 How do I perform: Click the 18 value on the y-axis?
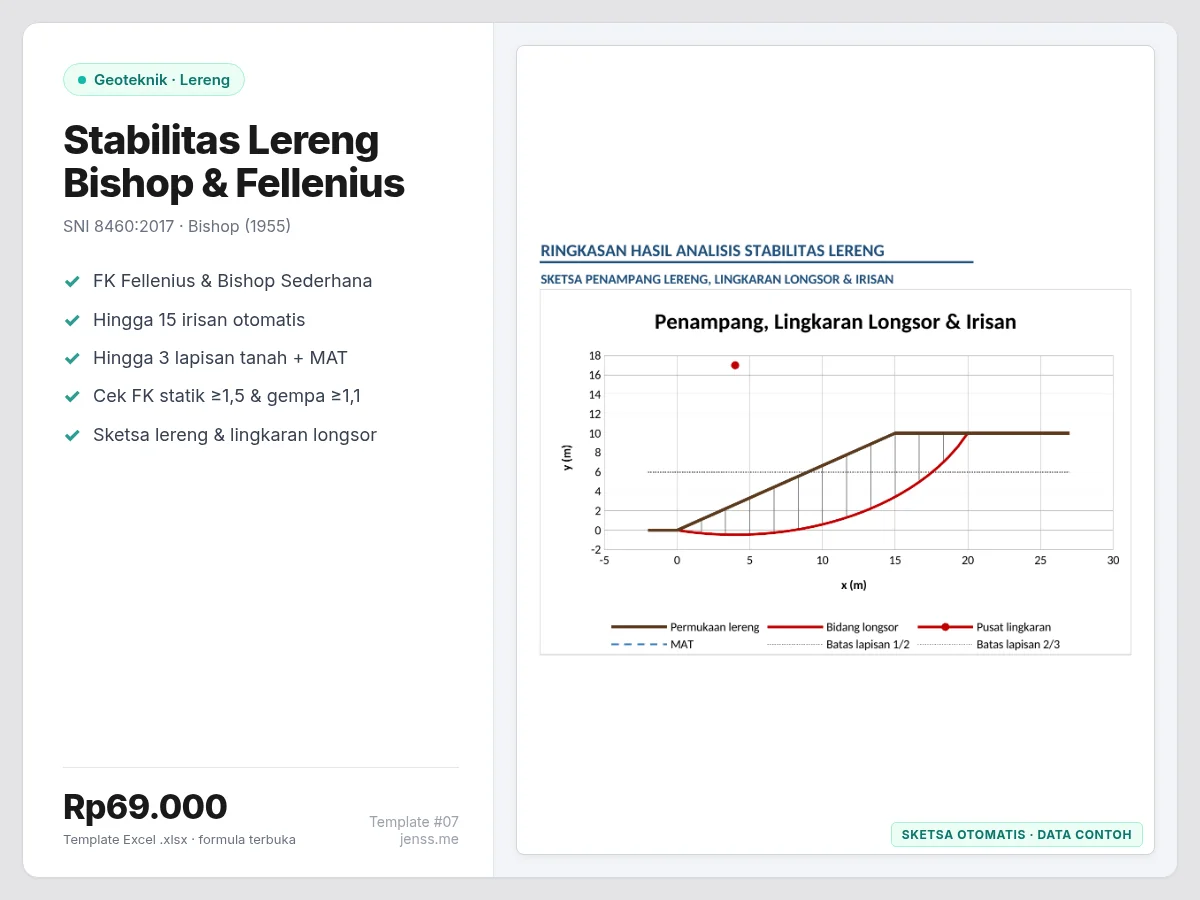[595, 355]
